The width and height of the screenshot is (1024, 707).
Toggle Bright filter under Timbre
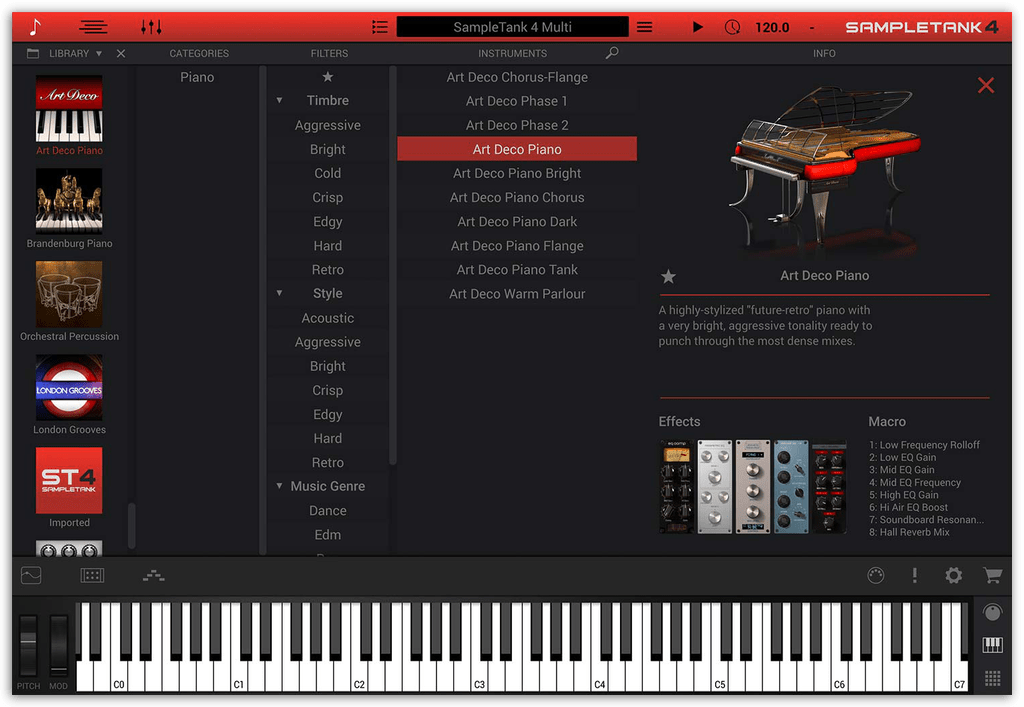(x=328, y=149)
